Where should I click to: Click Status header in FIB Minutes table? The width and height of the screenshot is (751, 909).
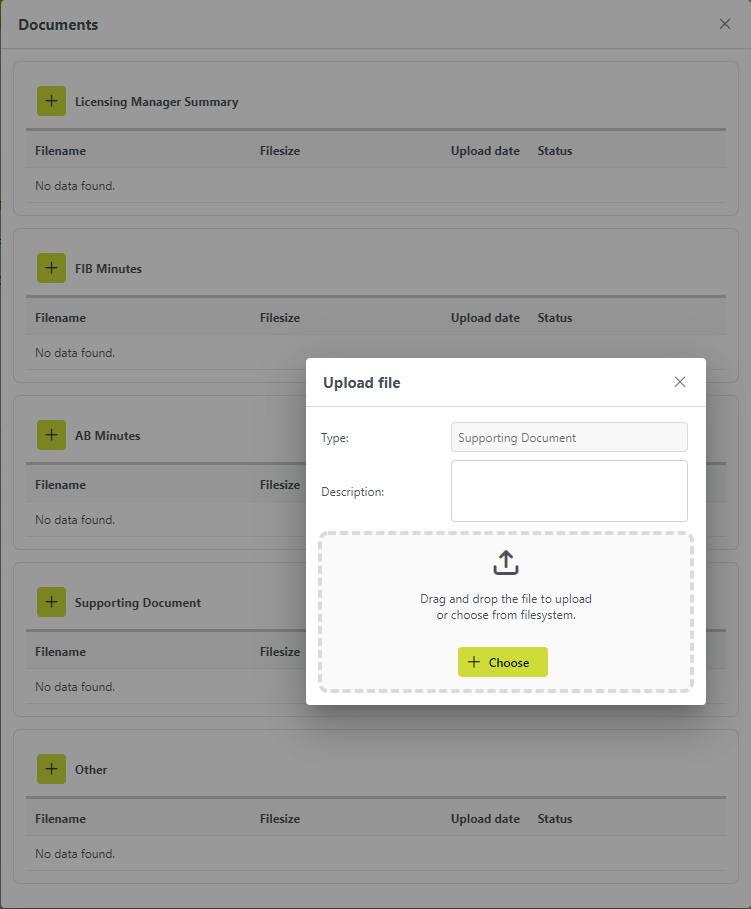coord(554,318)
